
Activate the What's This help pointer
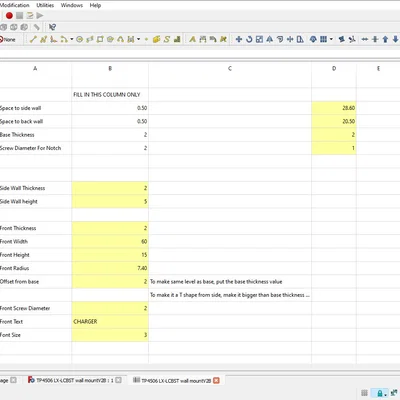click(x=52, y=27)
